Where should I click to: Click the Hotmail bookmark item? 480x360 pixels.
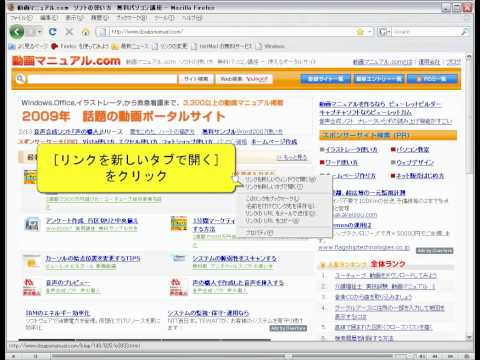[x=222, y=46]
